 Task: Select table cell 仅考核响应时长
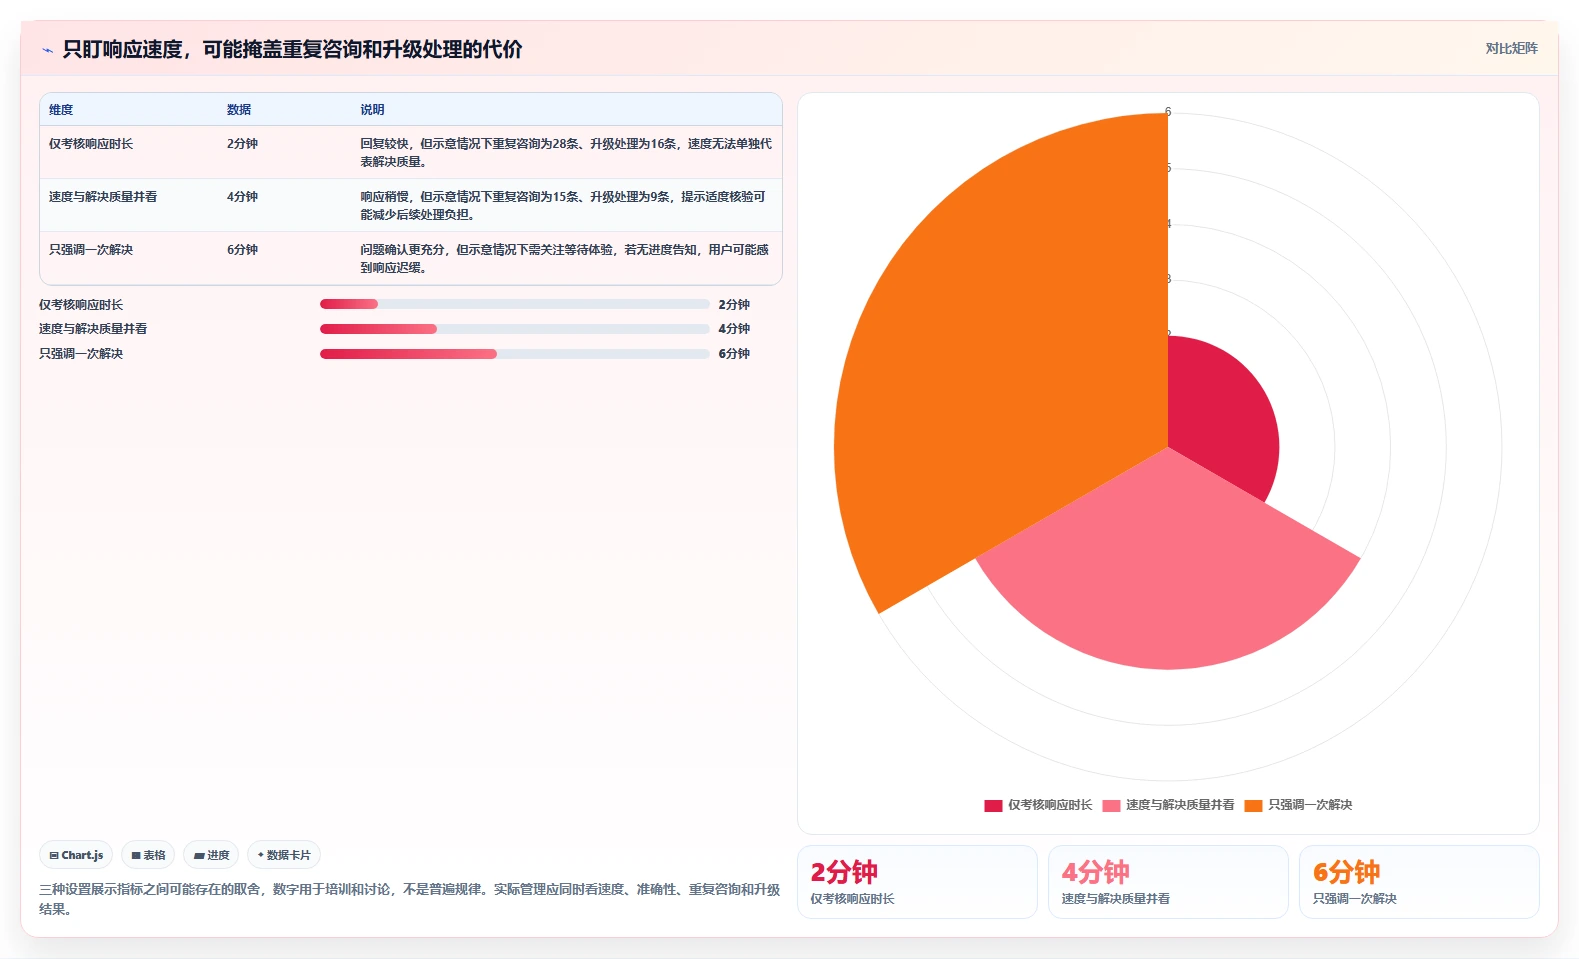(x=91, y=144)
